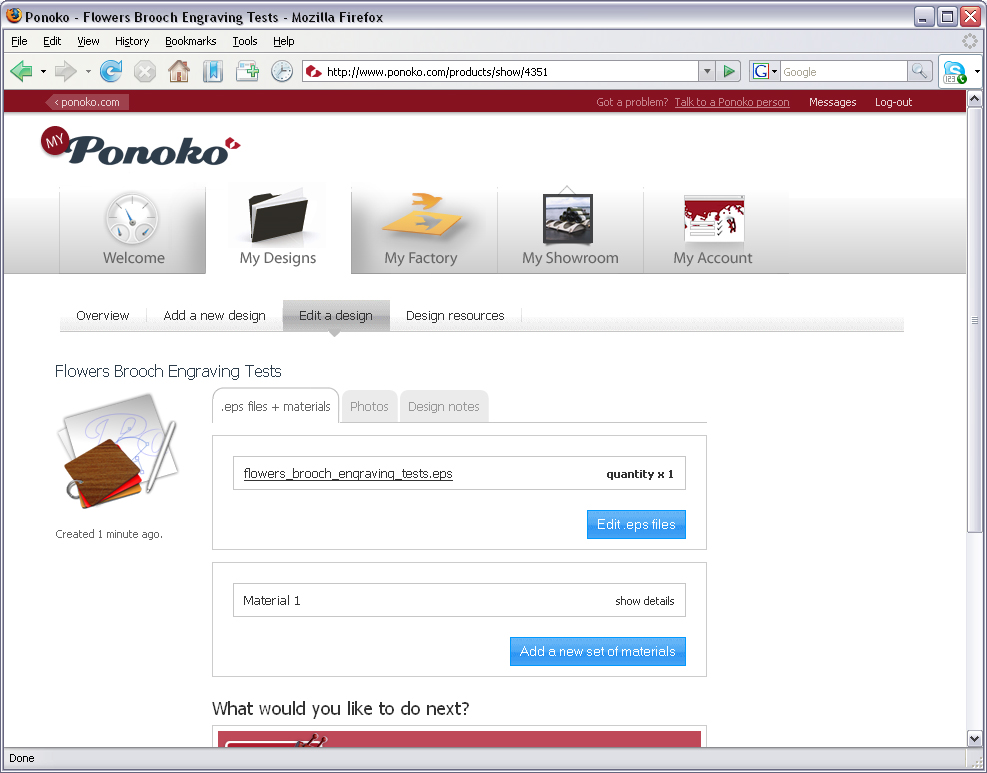Open the History menu

pyautogui.click(x=132, y=41)
